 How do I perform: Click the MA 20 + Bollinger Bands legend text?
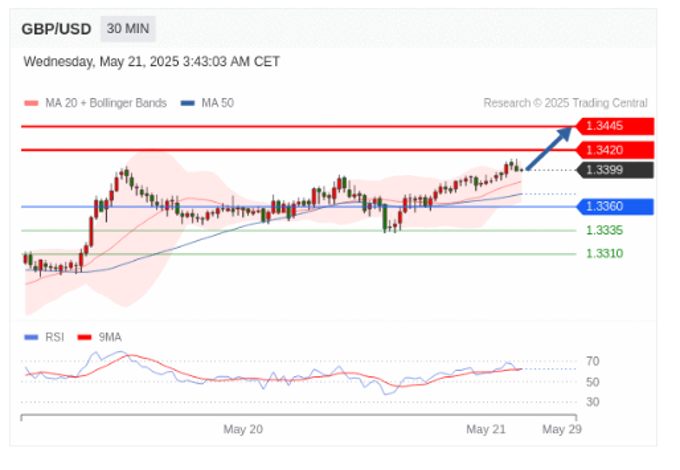[x=106, y=103]
